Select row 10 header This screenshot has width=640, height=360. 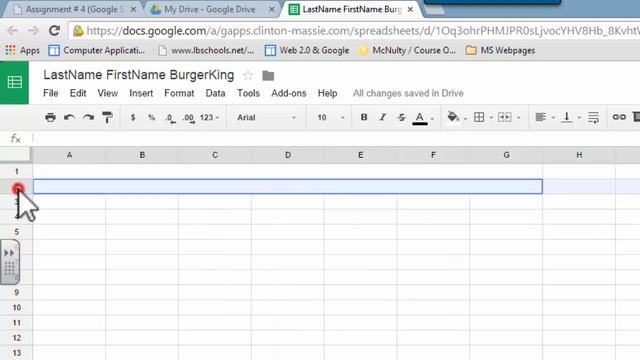(x=16, y=307)
